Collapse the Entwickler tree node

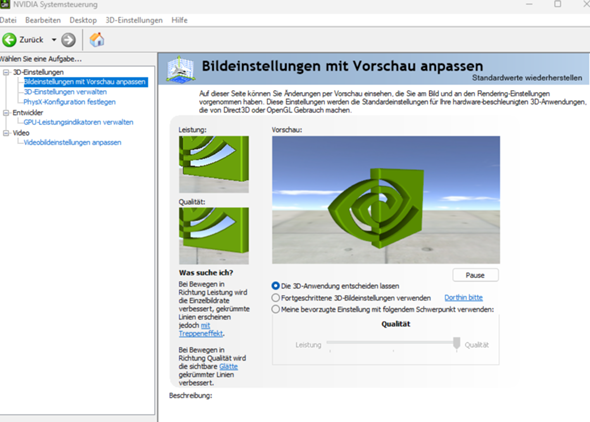click(6, 112)
